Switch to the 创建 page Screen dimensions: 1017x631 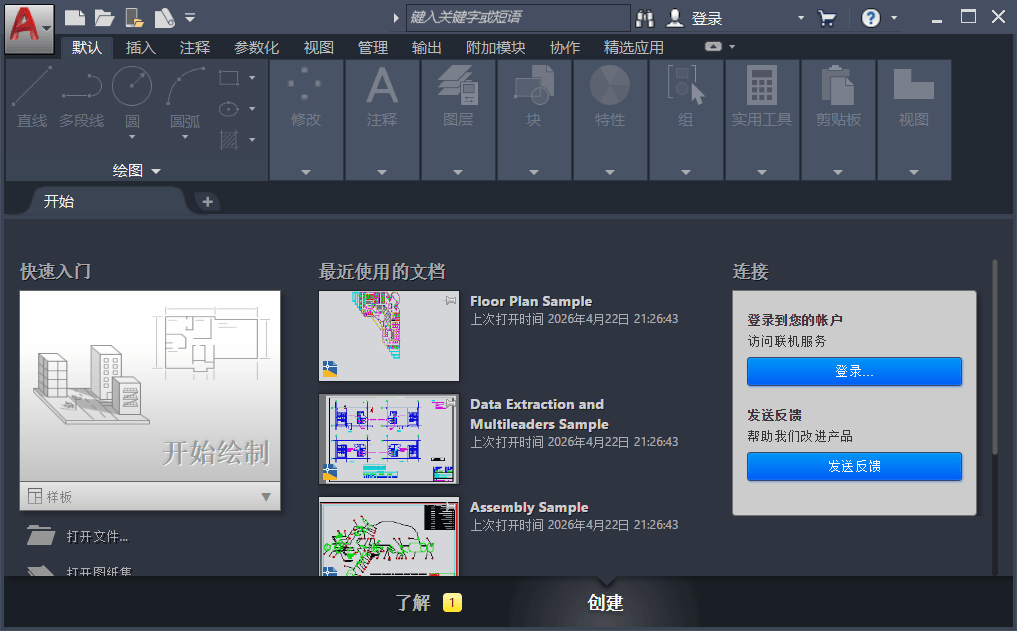tap(605, 603)
